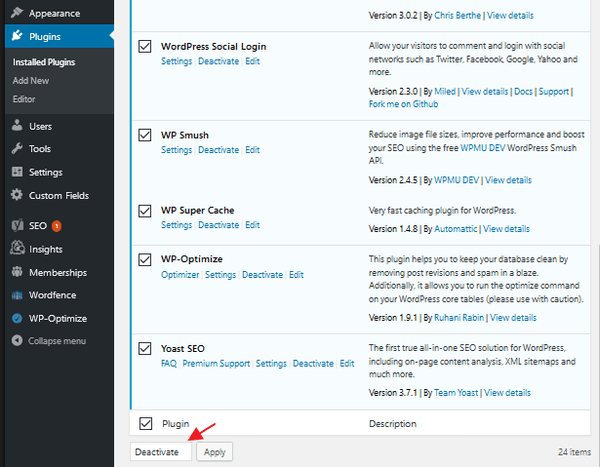The height and width of the screenshot is (467, 600).
Task: Open Yoast SEO Premium Support link
Action: pyautogui.click(x=216, y=363)
